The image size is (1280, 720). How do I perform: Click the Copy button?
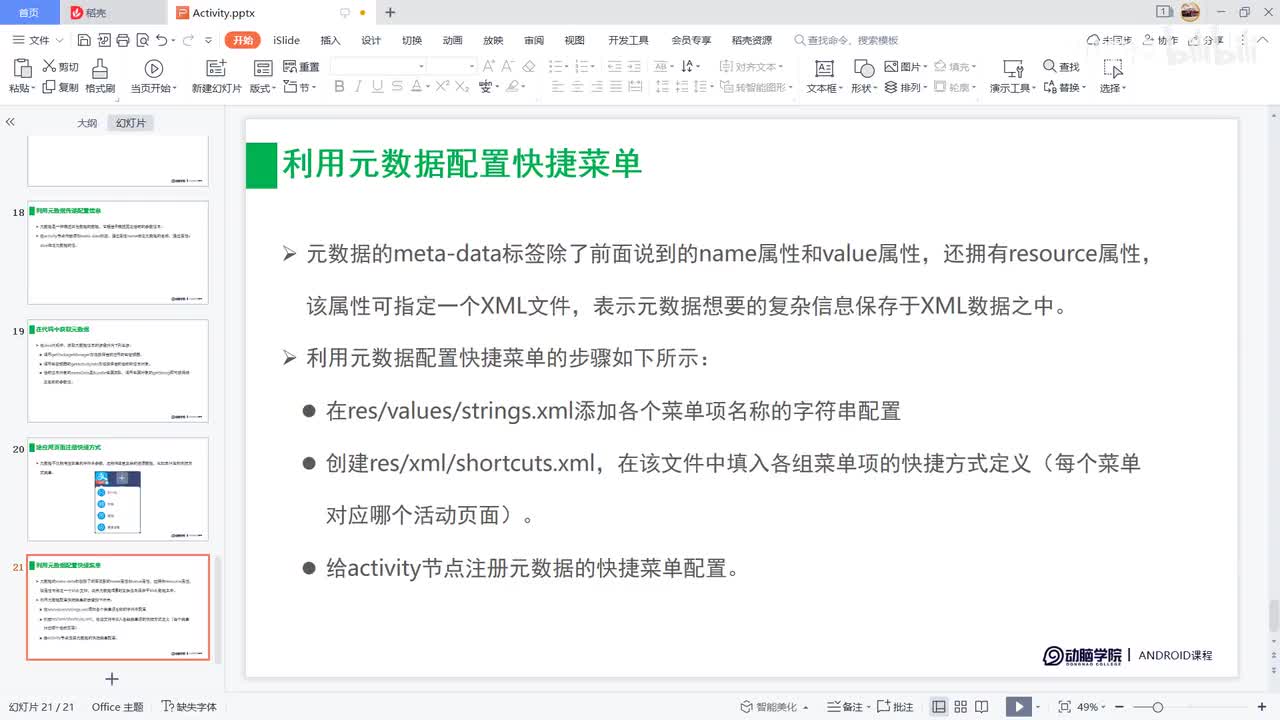(59, 87)
